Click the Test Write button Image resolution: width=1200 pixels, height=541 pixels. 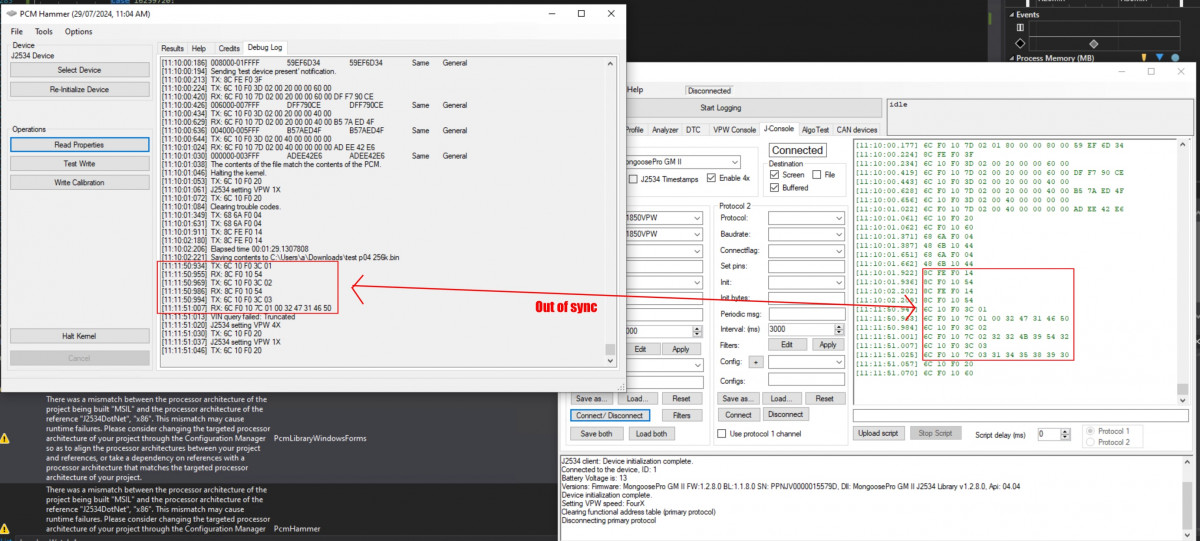tap(79, 164)
